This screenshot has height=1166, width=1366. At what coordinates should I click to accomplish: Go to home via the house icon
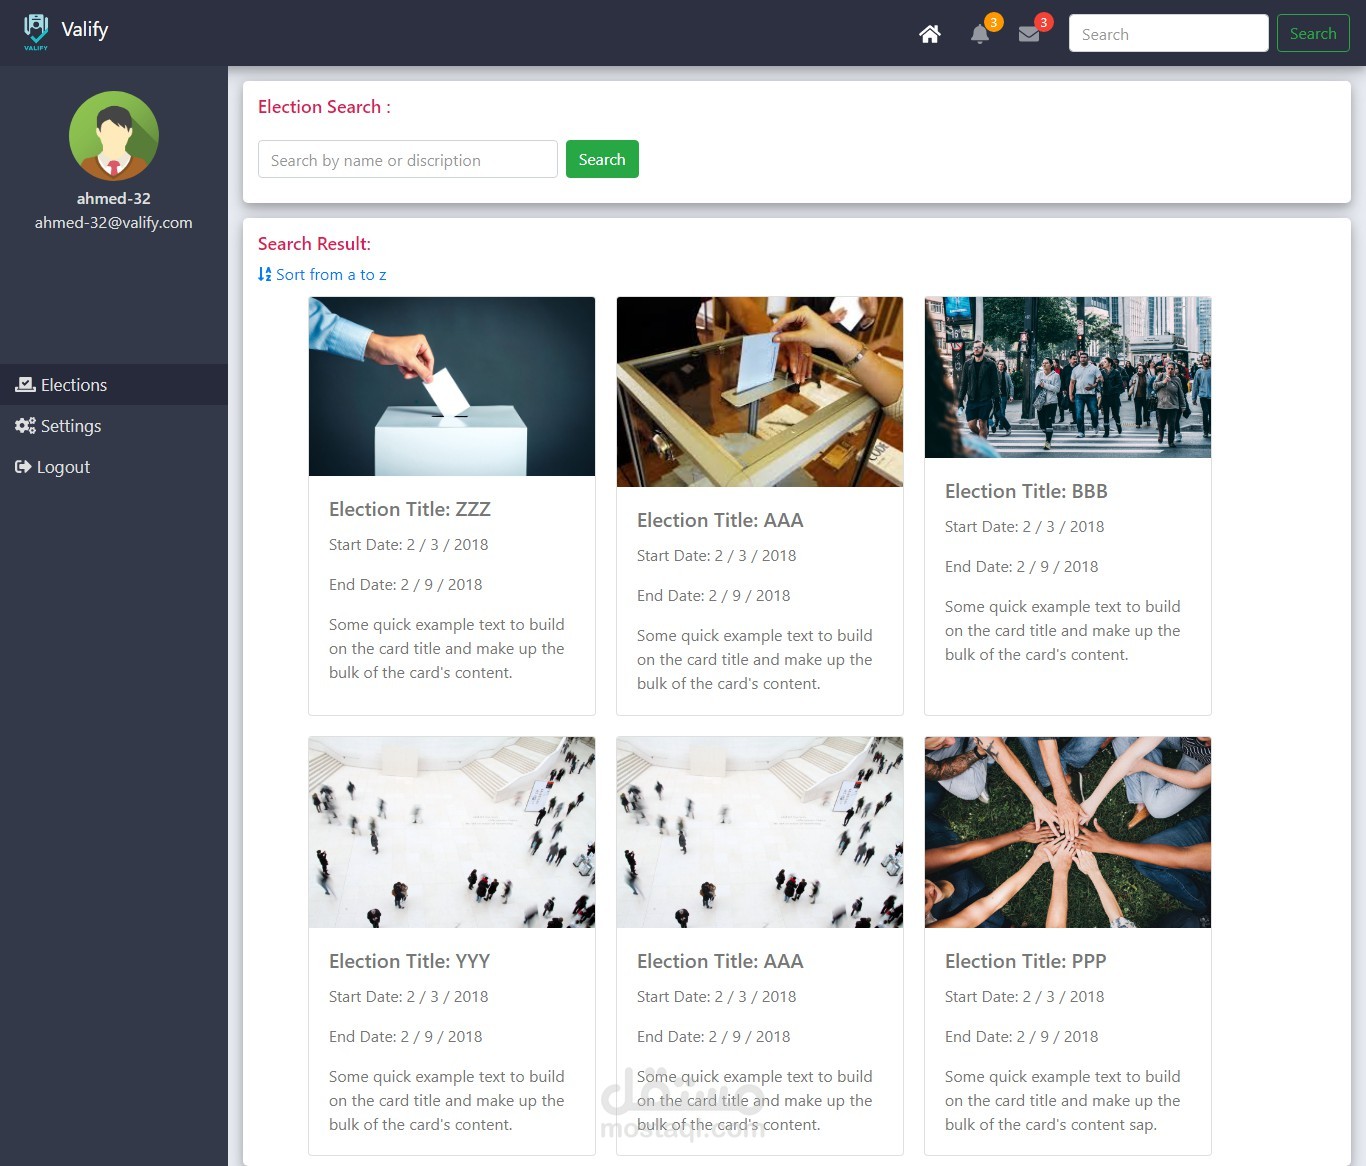pyautogui.click(x=930, y=34)
